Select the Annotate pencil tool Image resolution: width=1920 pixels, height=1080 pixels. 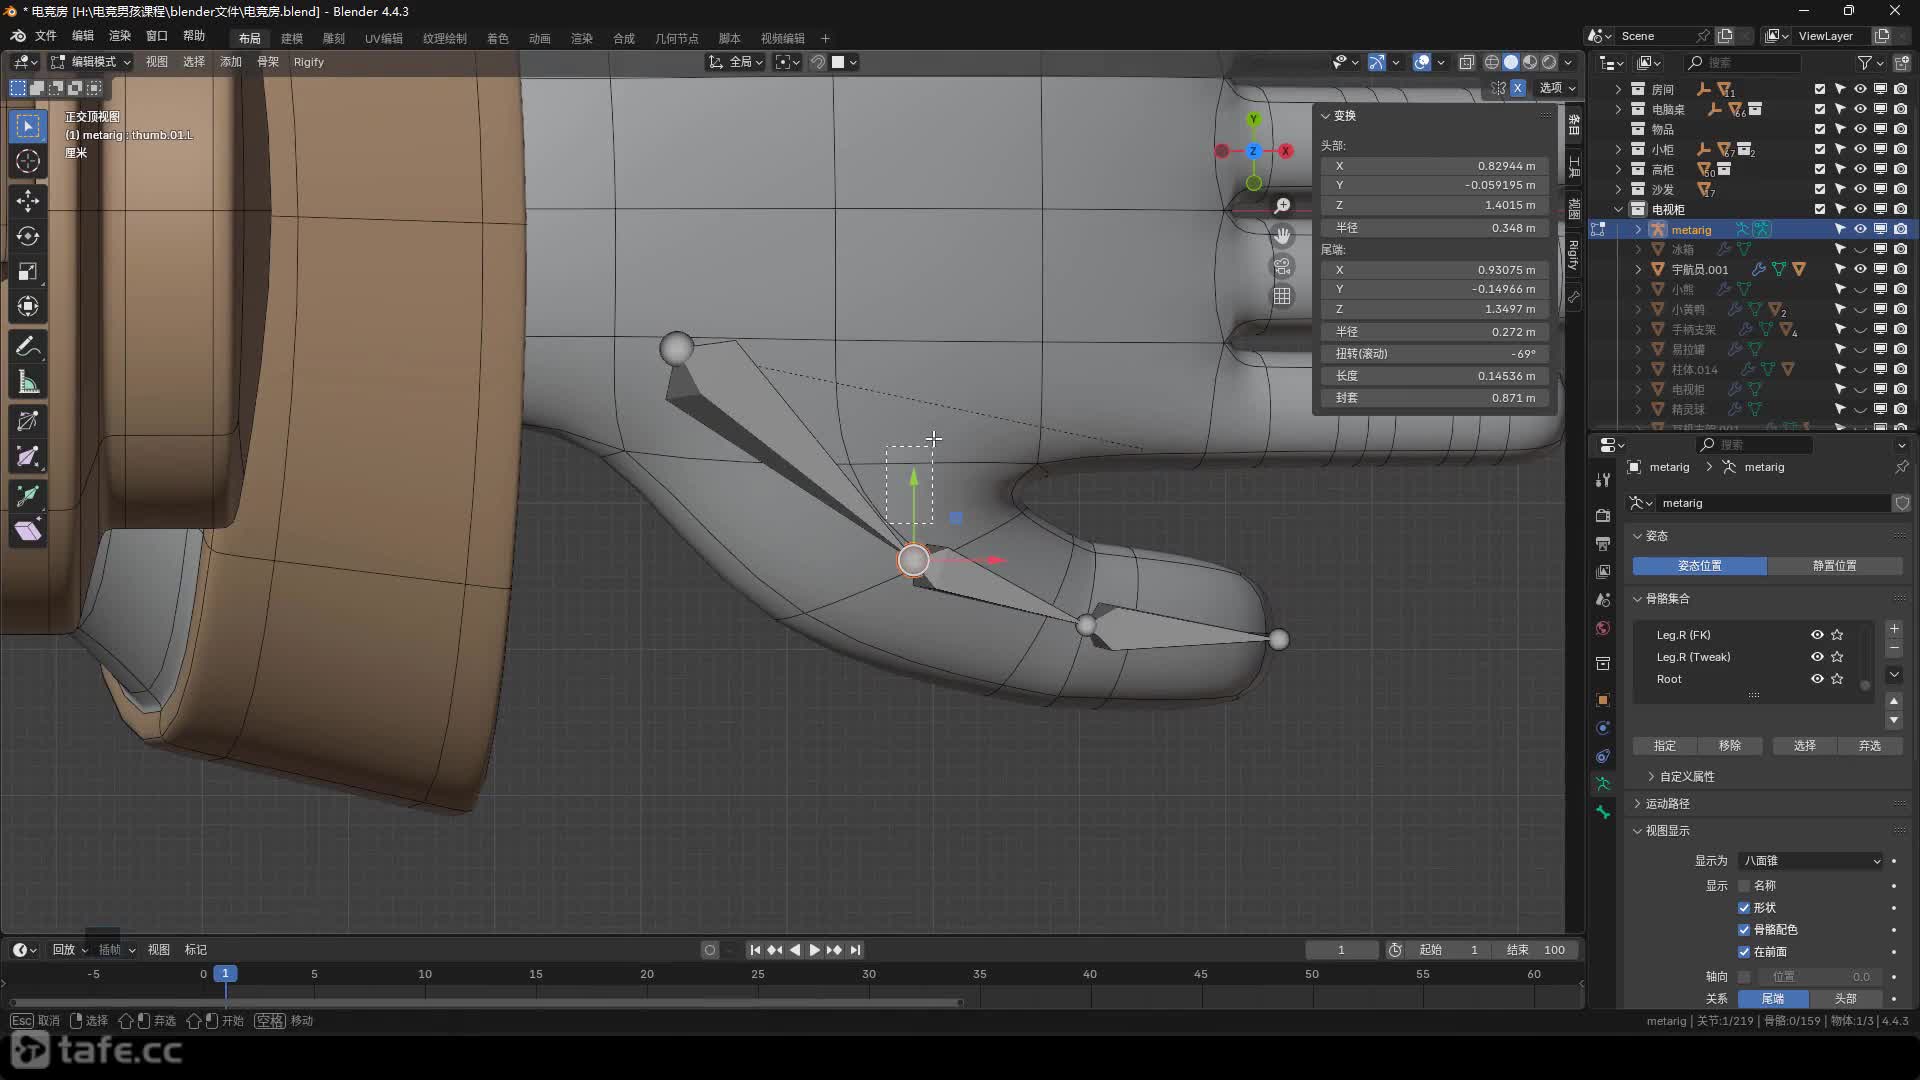click(x=28, y=347)
